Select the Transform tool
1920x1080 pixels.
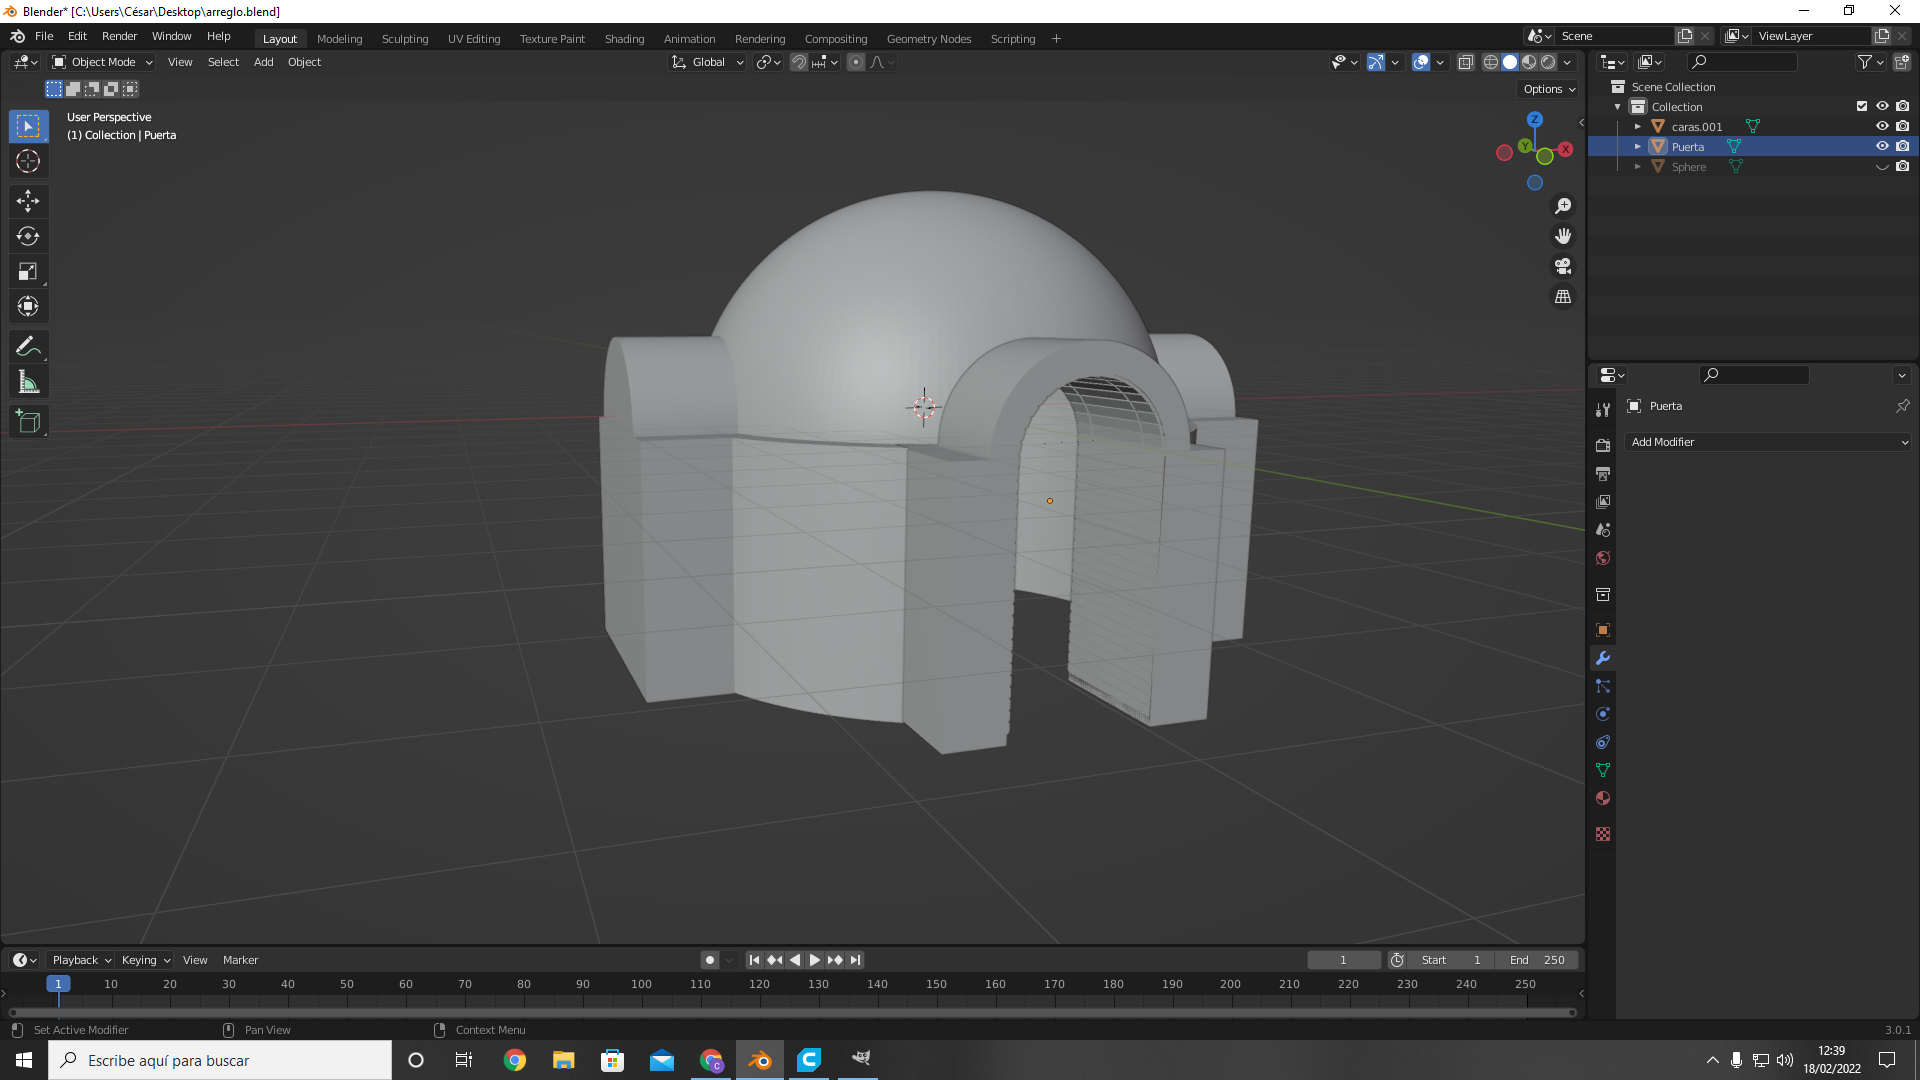pos(28,306)
